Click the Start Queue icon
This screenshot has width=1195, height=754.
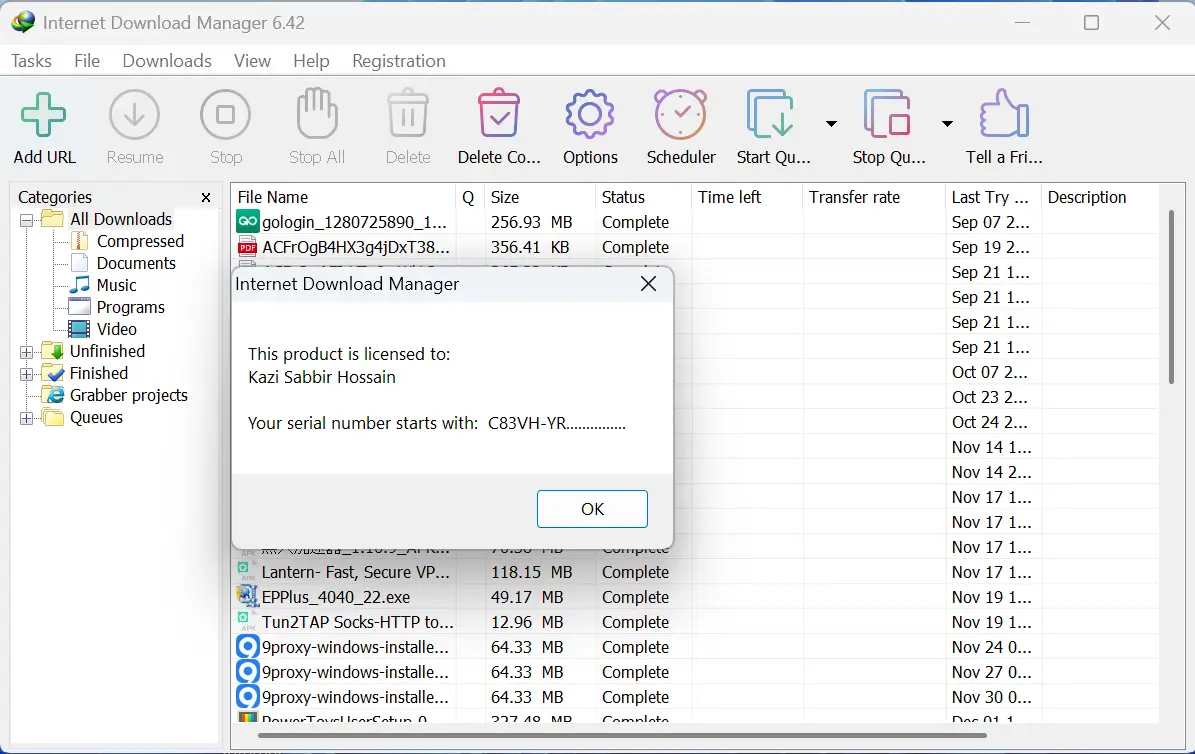click(771, 113)
